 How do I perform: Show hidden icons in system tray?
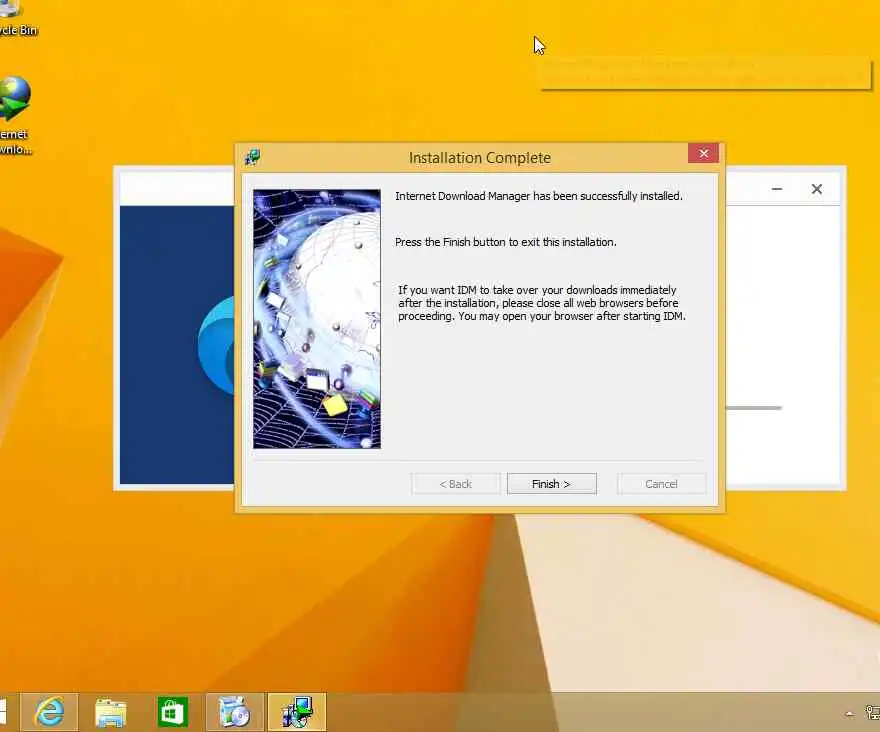[849, 714]
